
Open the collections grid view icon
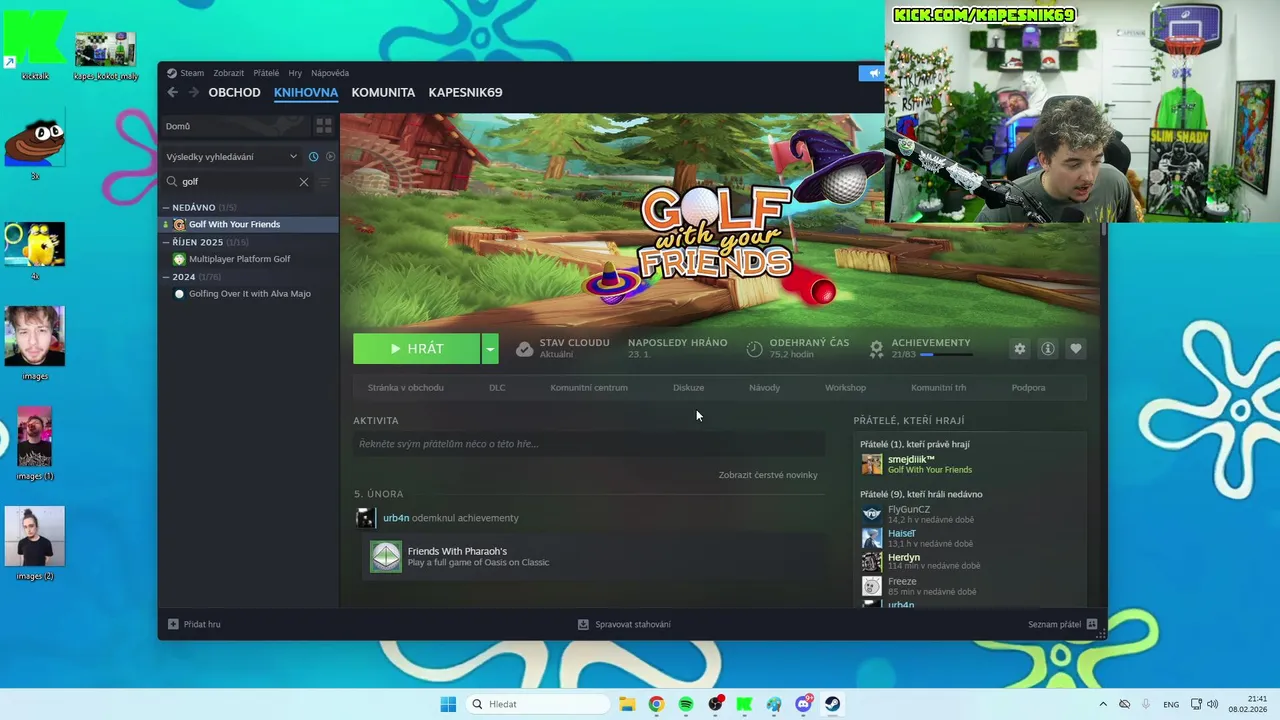point(324,126)
